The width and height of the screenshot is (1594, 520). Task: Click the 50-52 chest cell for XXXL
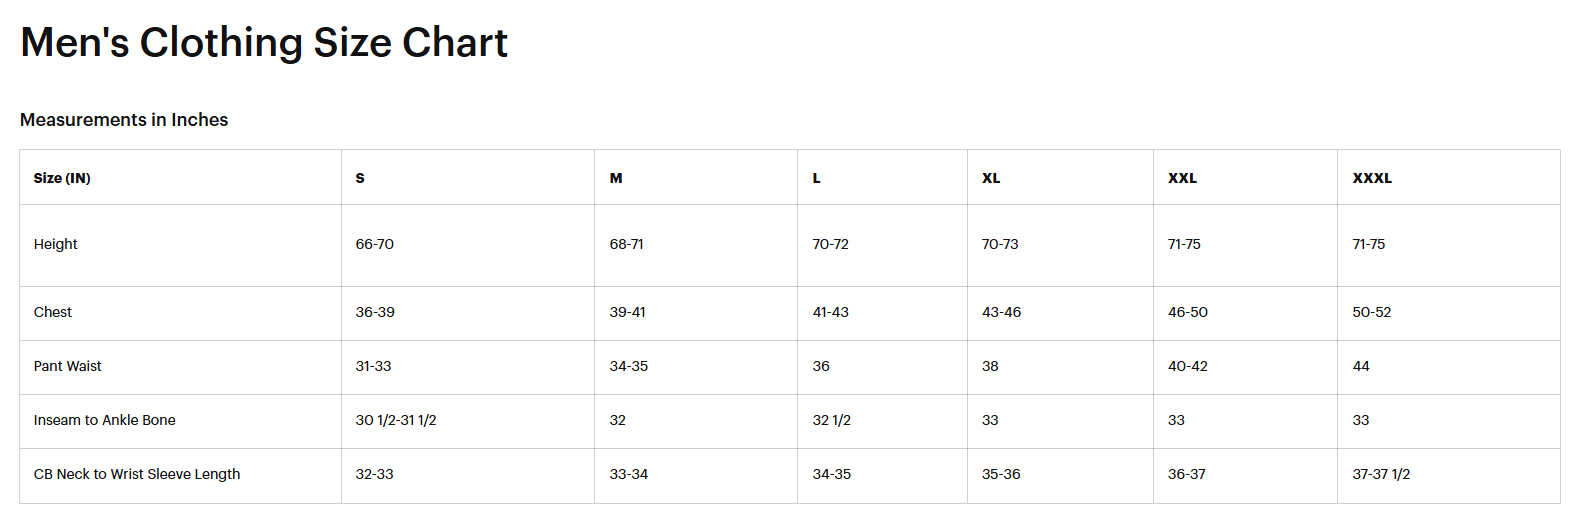pyautogui.click(x=1372, y=312)
